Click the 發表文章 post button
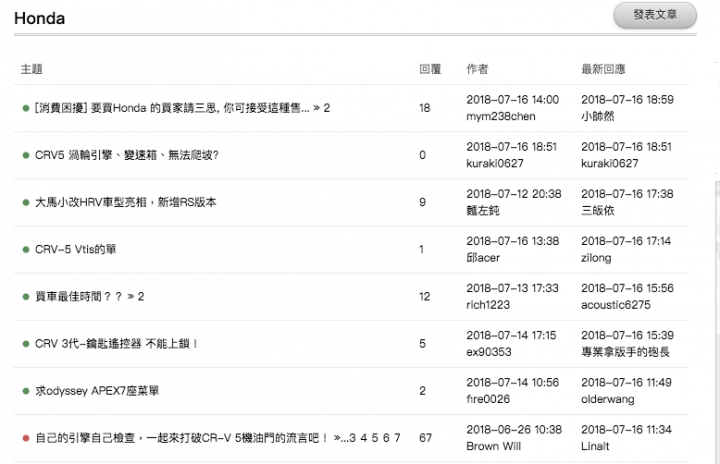 coord(655,15)
